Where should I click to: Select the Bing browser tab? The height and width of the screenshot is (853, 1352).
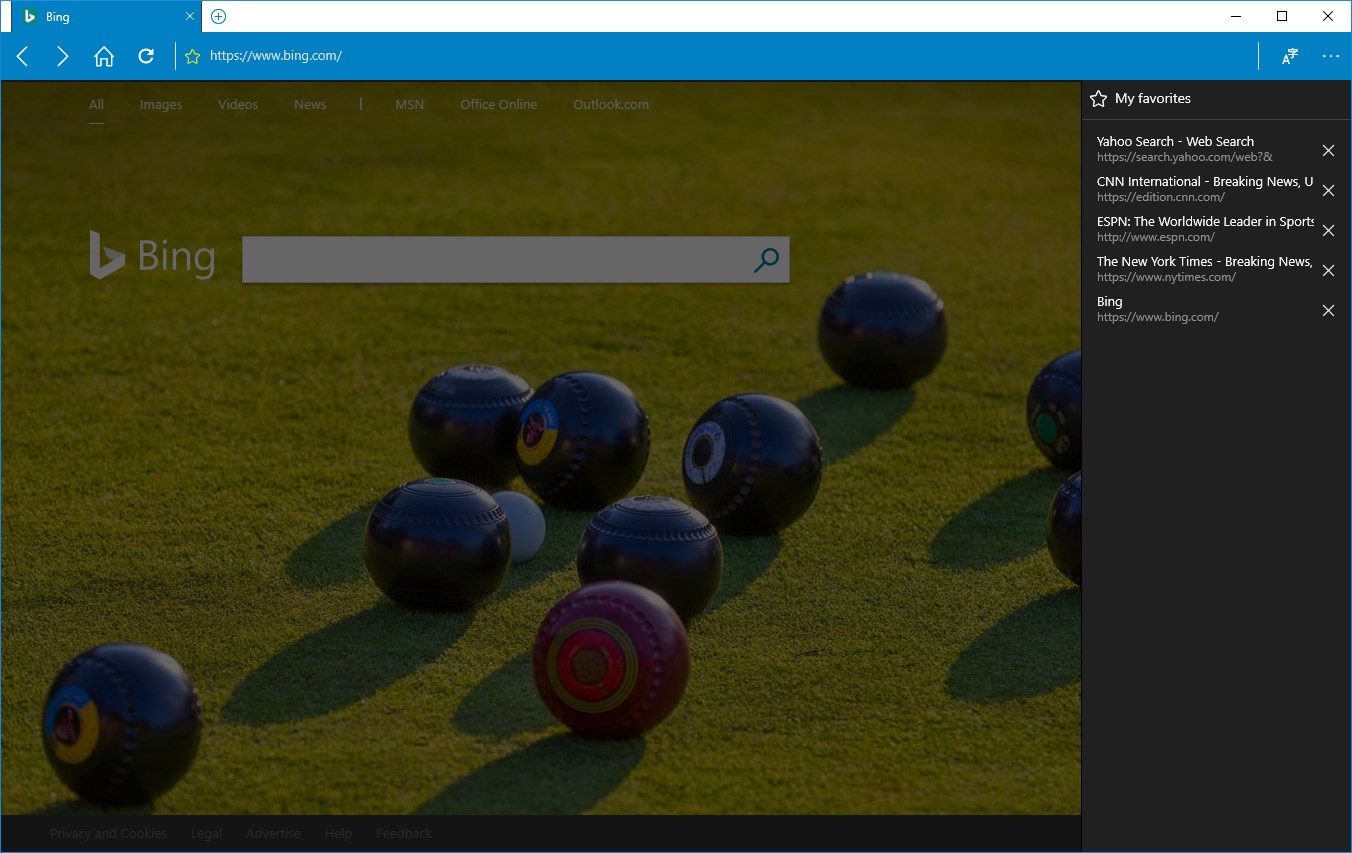pos(106,17)
